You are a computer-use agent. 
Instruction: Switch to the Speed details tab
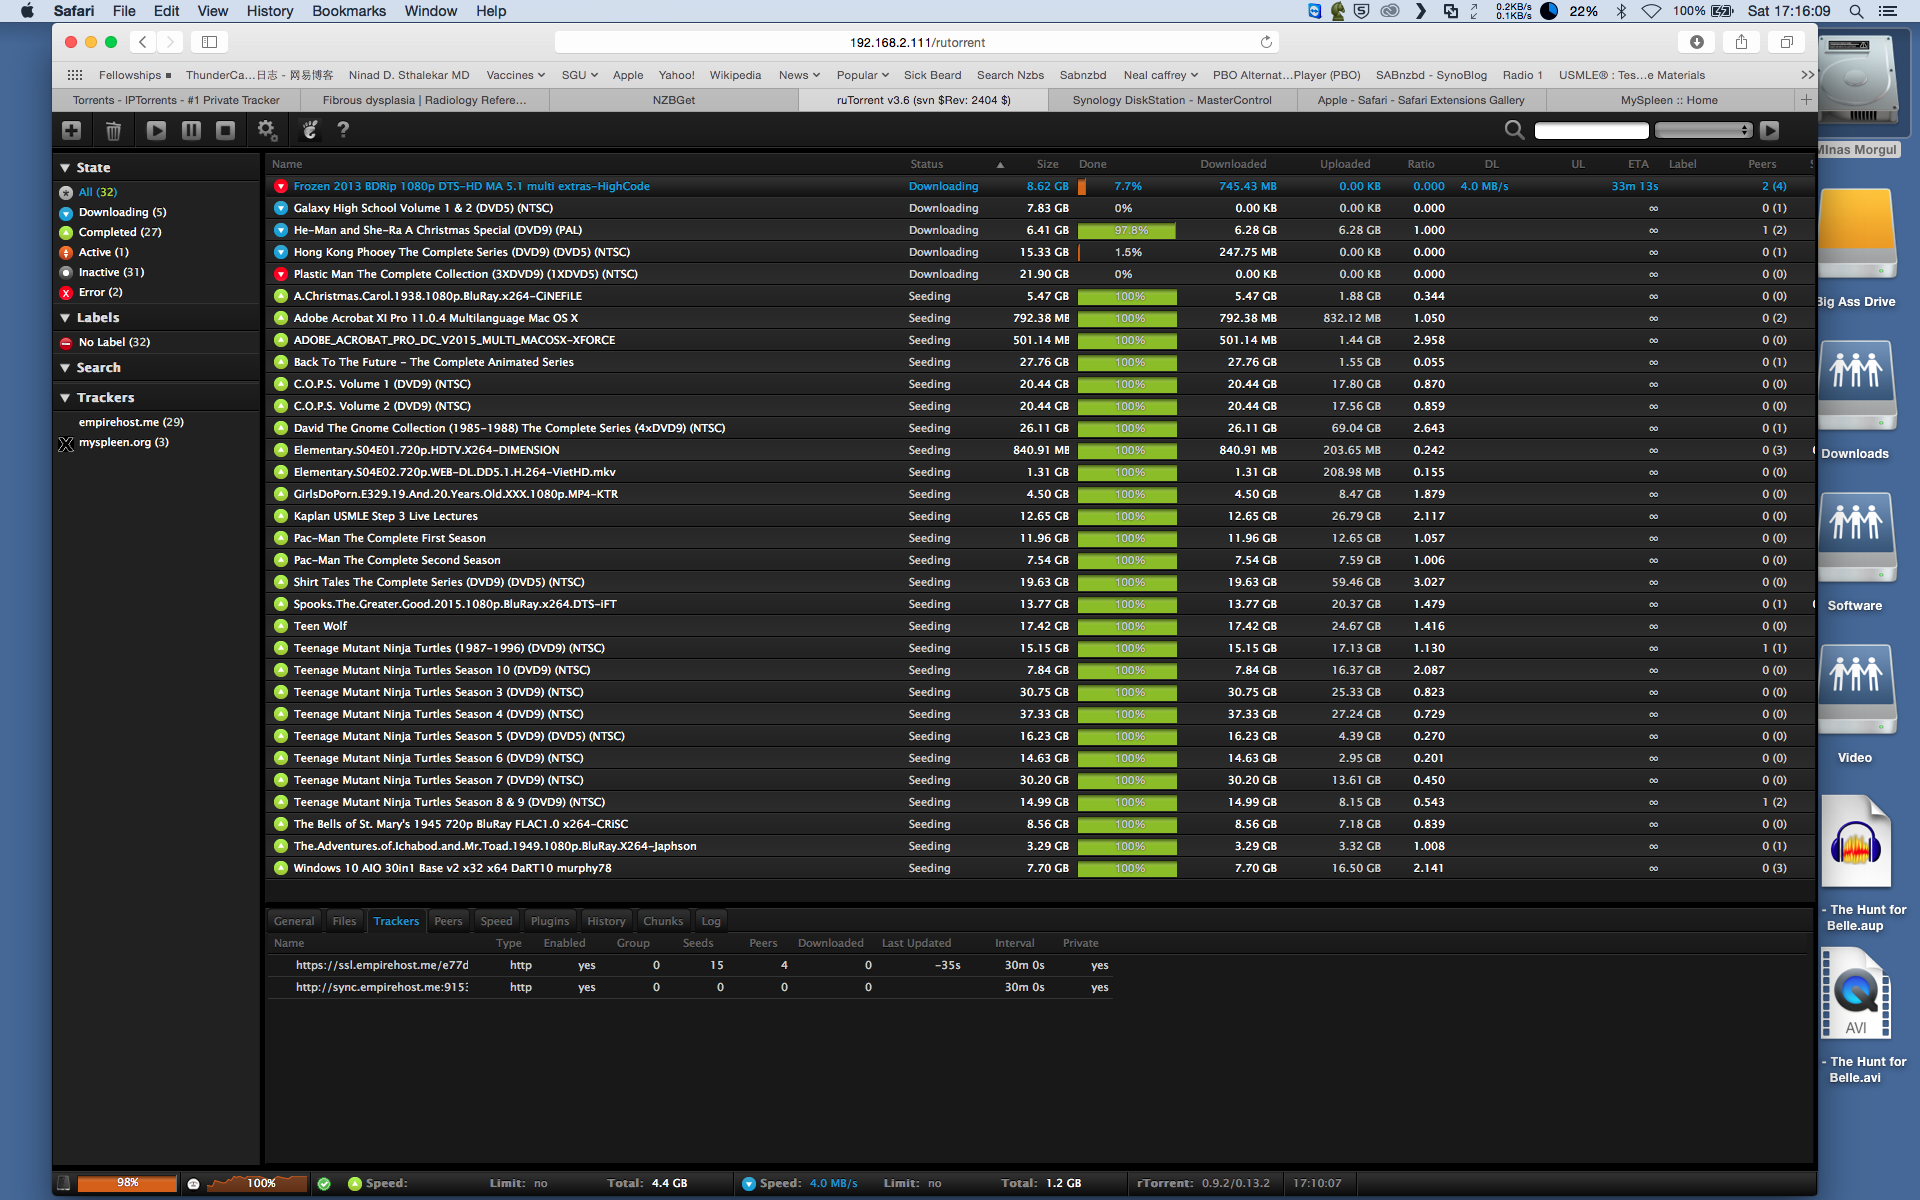pos(496,921)
